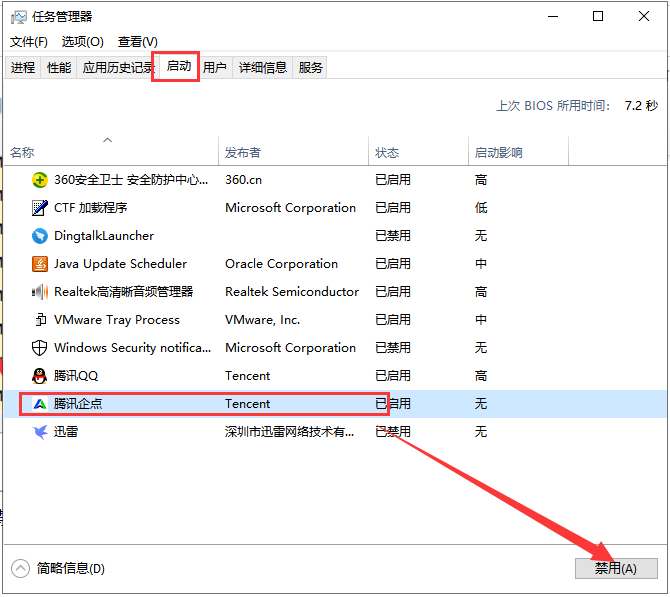Click the 腾讯企点 icon
This screenshot has height=597, width=670.
click(x=40, y=404)
